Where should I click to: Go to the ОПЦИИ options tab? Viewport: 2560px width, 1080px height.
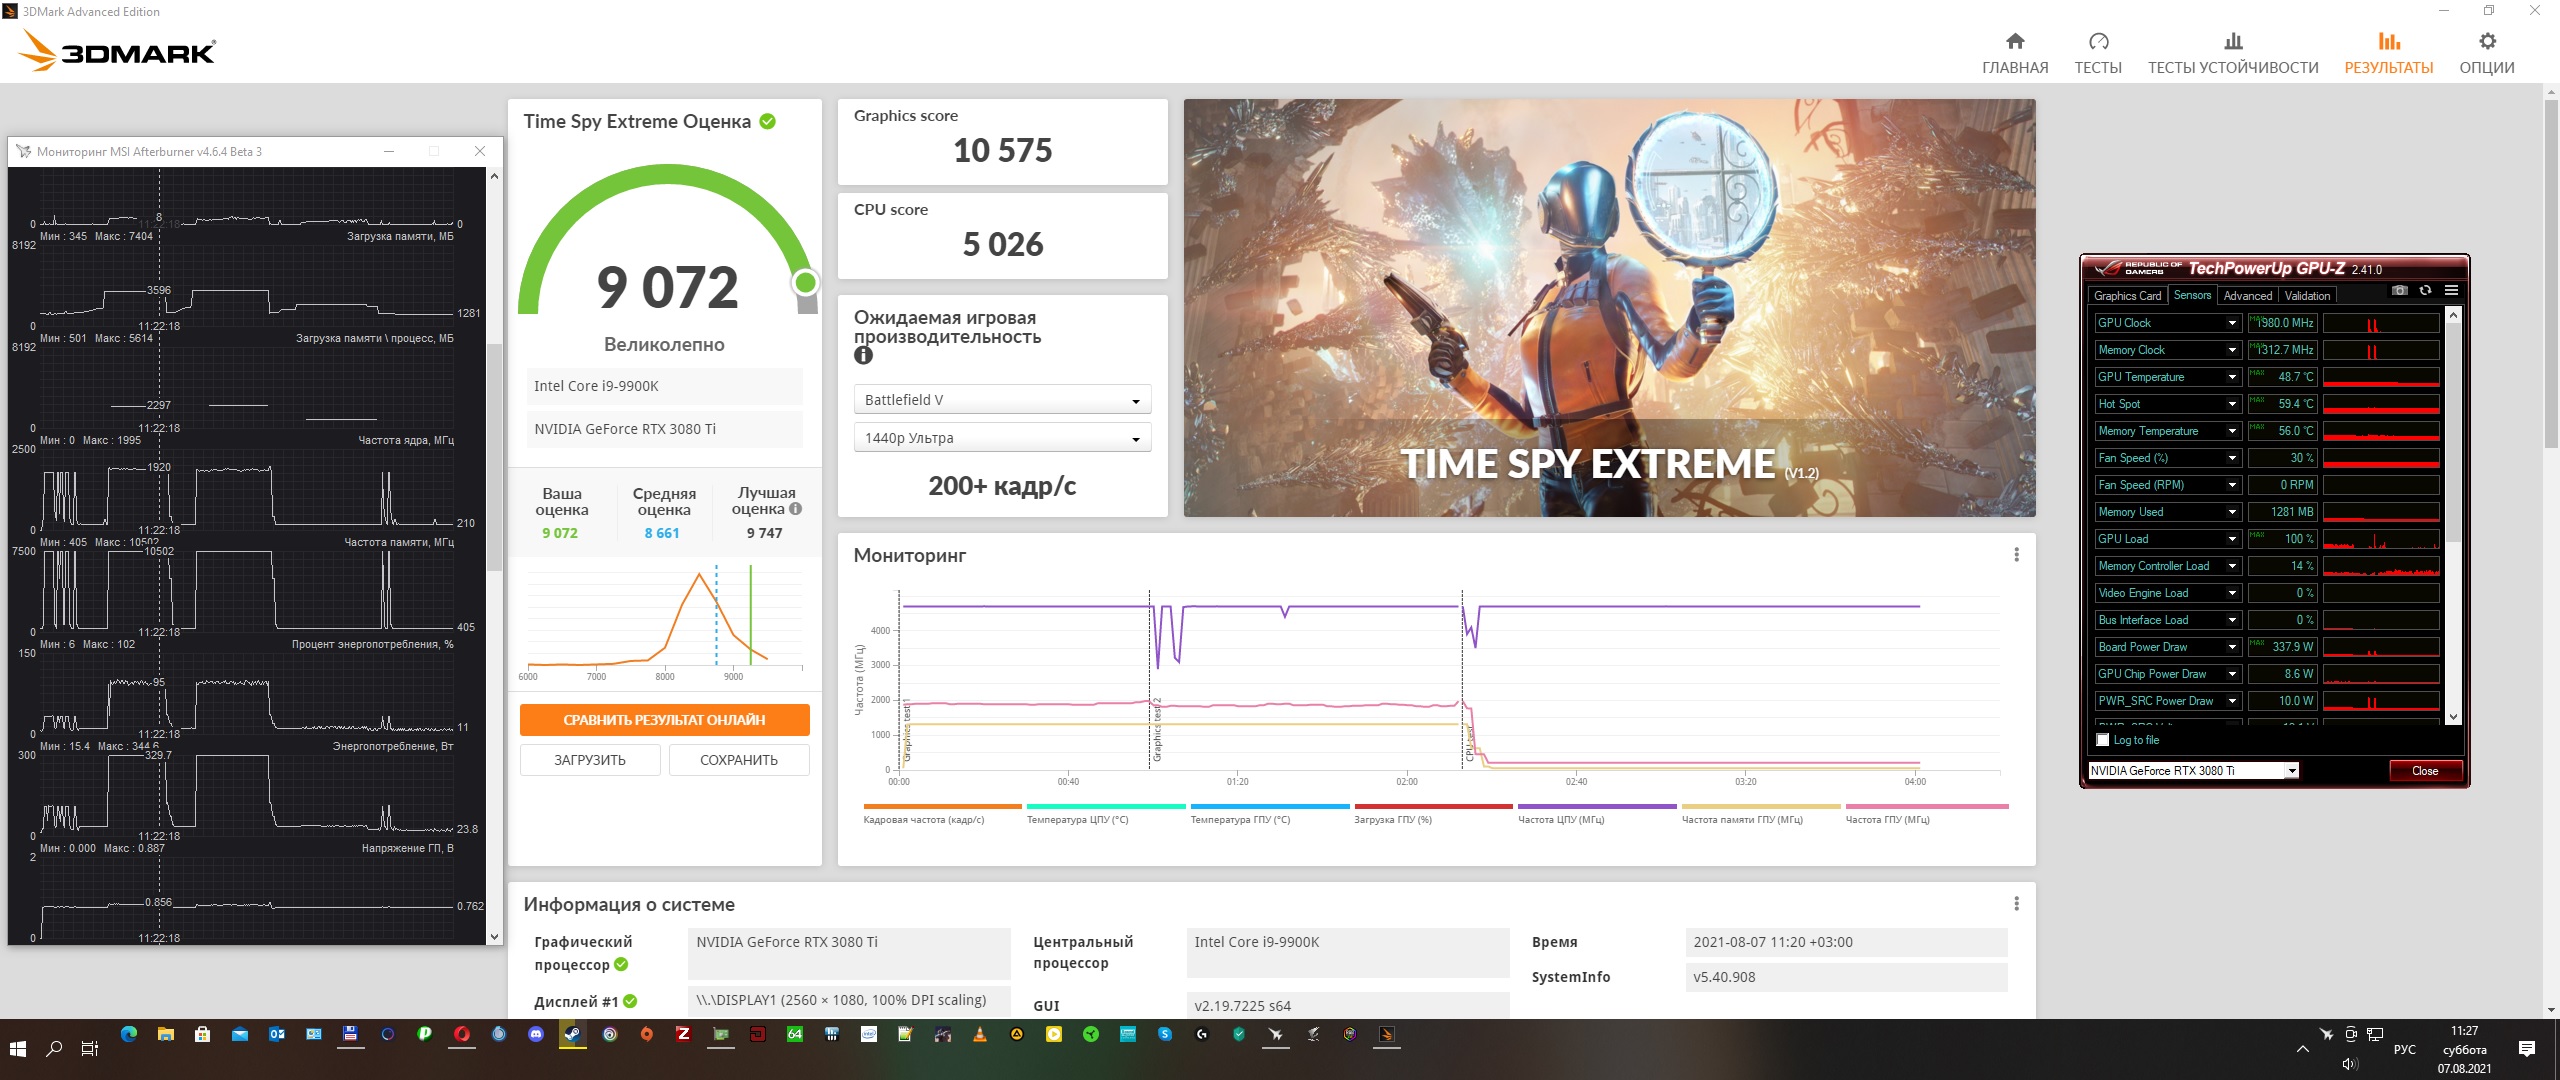click(x=2487, y=53)
